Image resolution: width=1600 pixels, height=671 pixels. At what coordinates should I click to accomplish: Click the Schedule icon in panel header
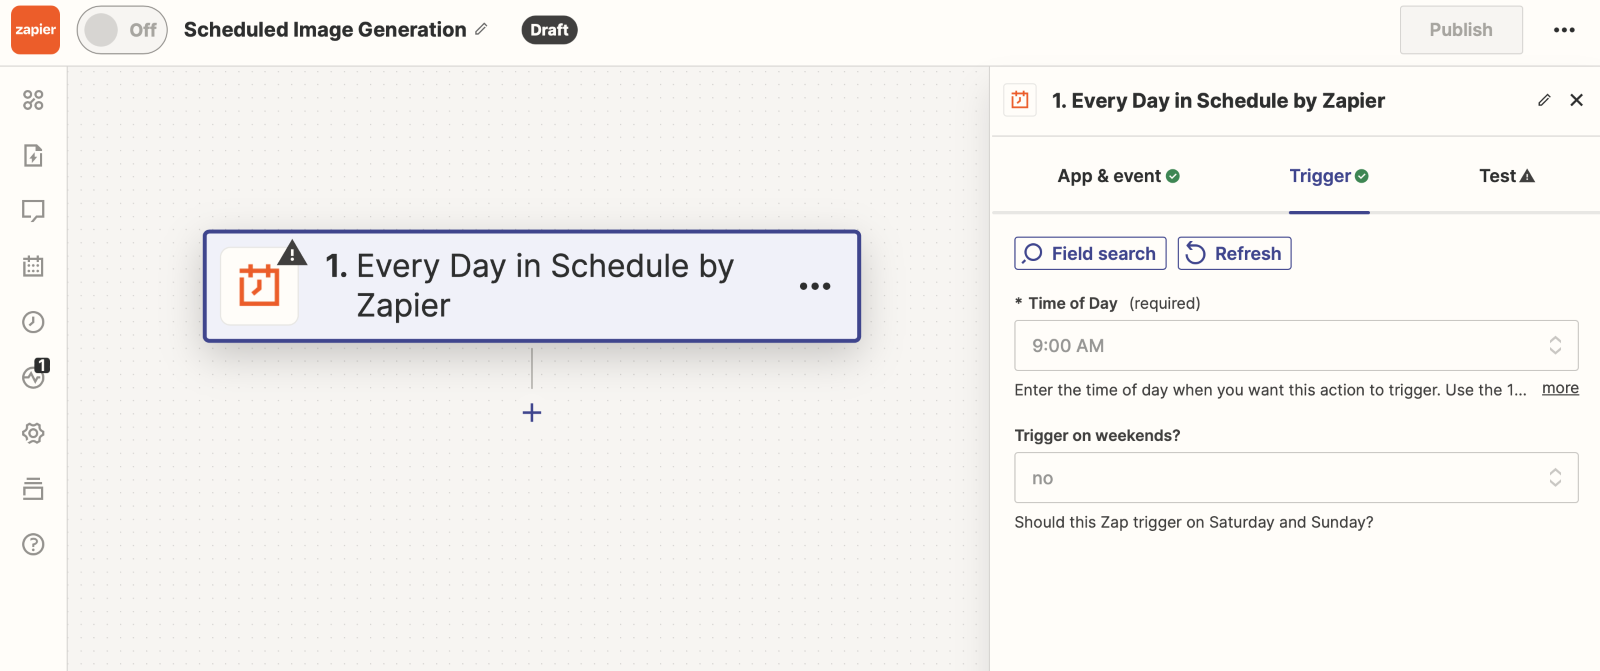click(1020, 100)
